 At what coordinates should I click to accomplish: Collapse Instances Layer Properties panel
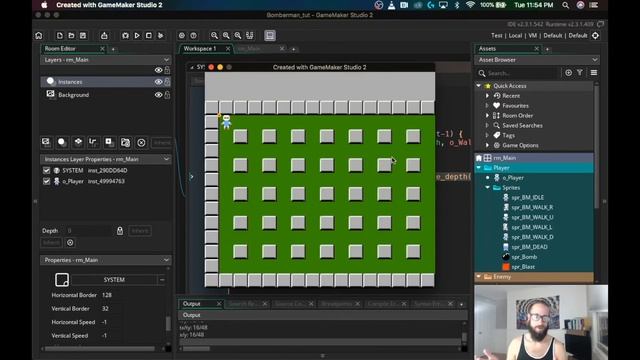166,159
